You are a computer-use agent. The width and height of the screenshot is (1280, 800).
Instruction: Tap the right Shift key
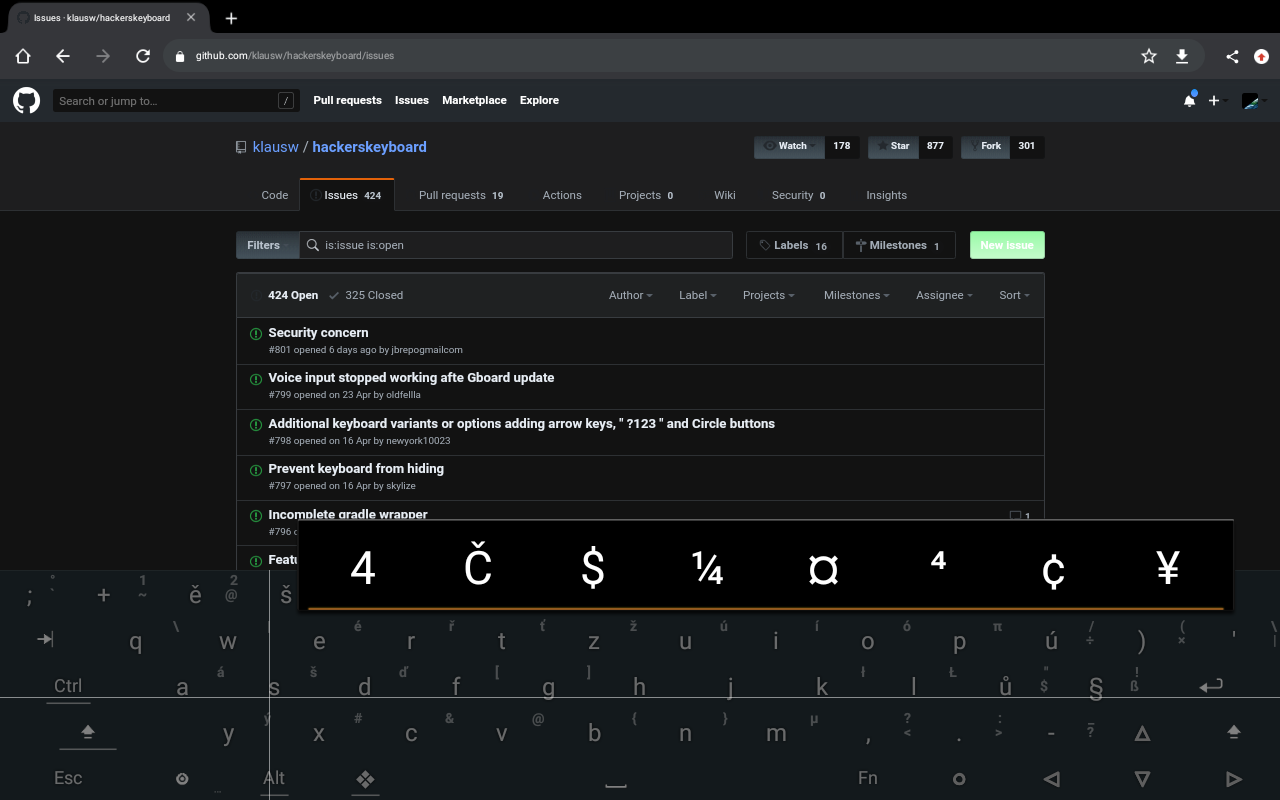coord(1234,733)
